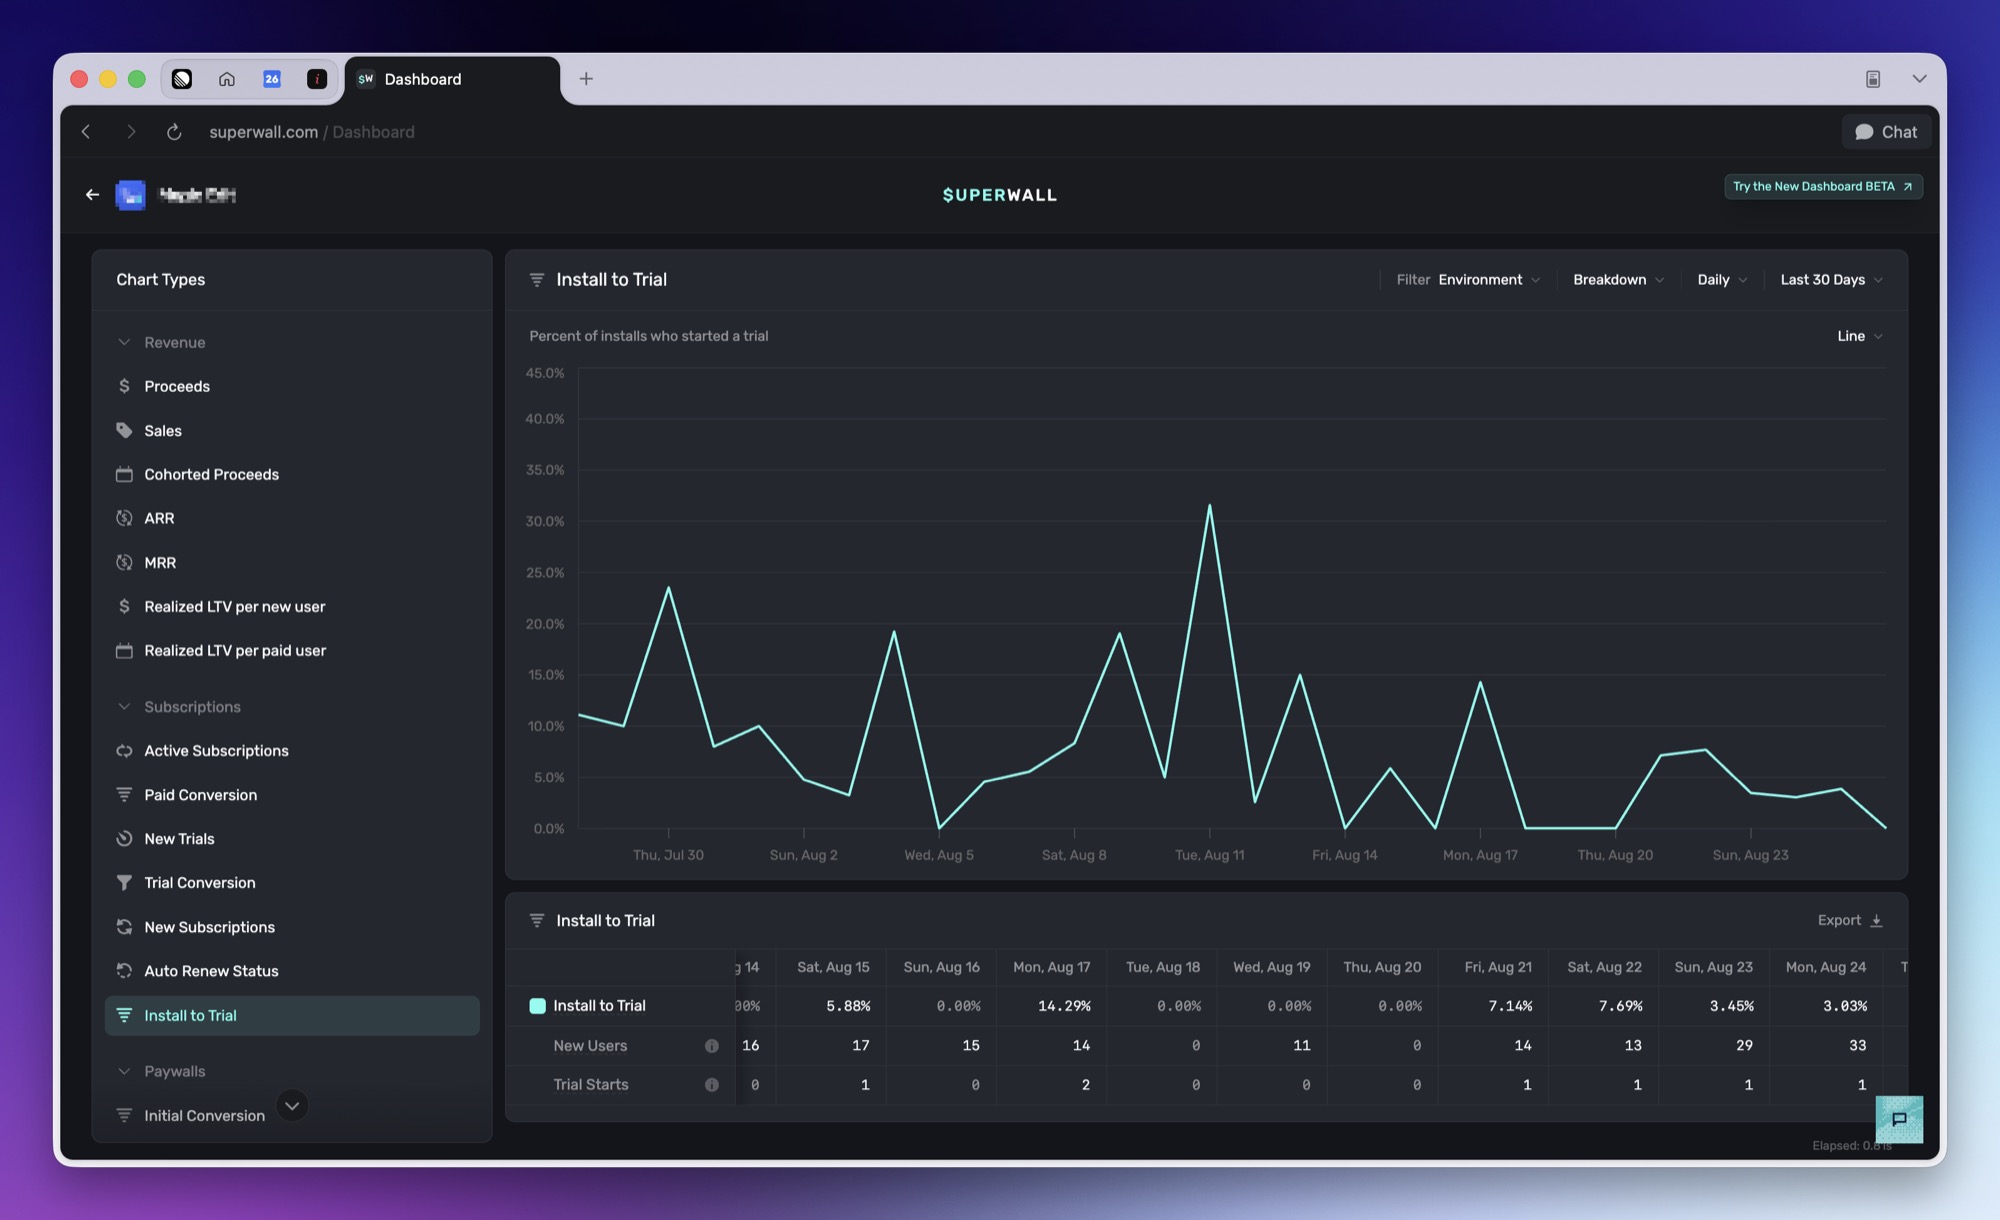Open the floating chat widget icon
This screenshot has height=1220, width=2000.
[x=1899, y=1119]
